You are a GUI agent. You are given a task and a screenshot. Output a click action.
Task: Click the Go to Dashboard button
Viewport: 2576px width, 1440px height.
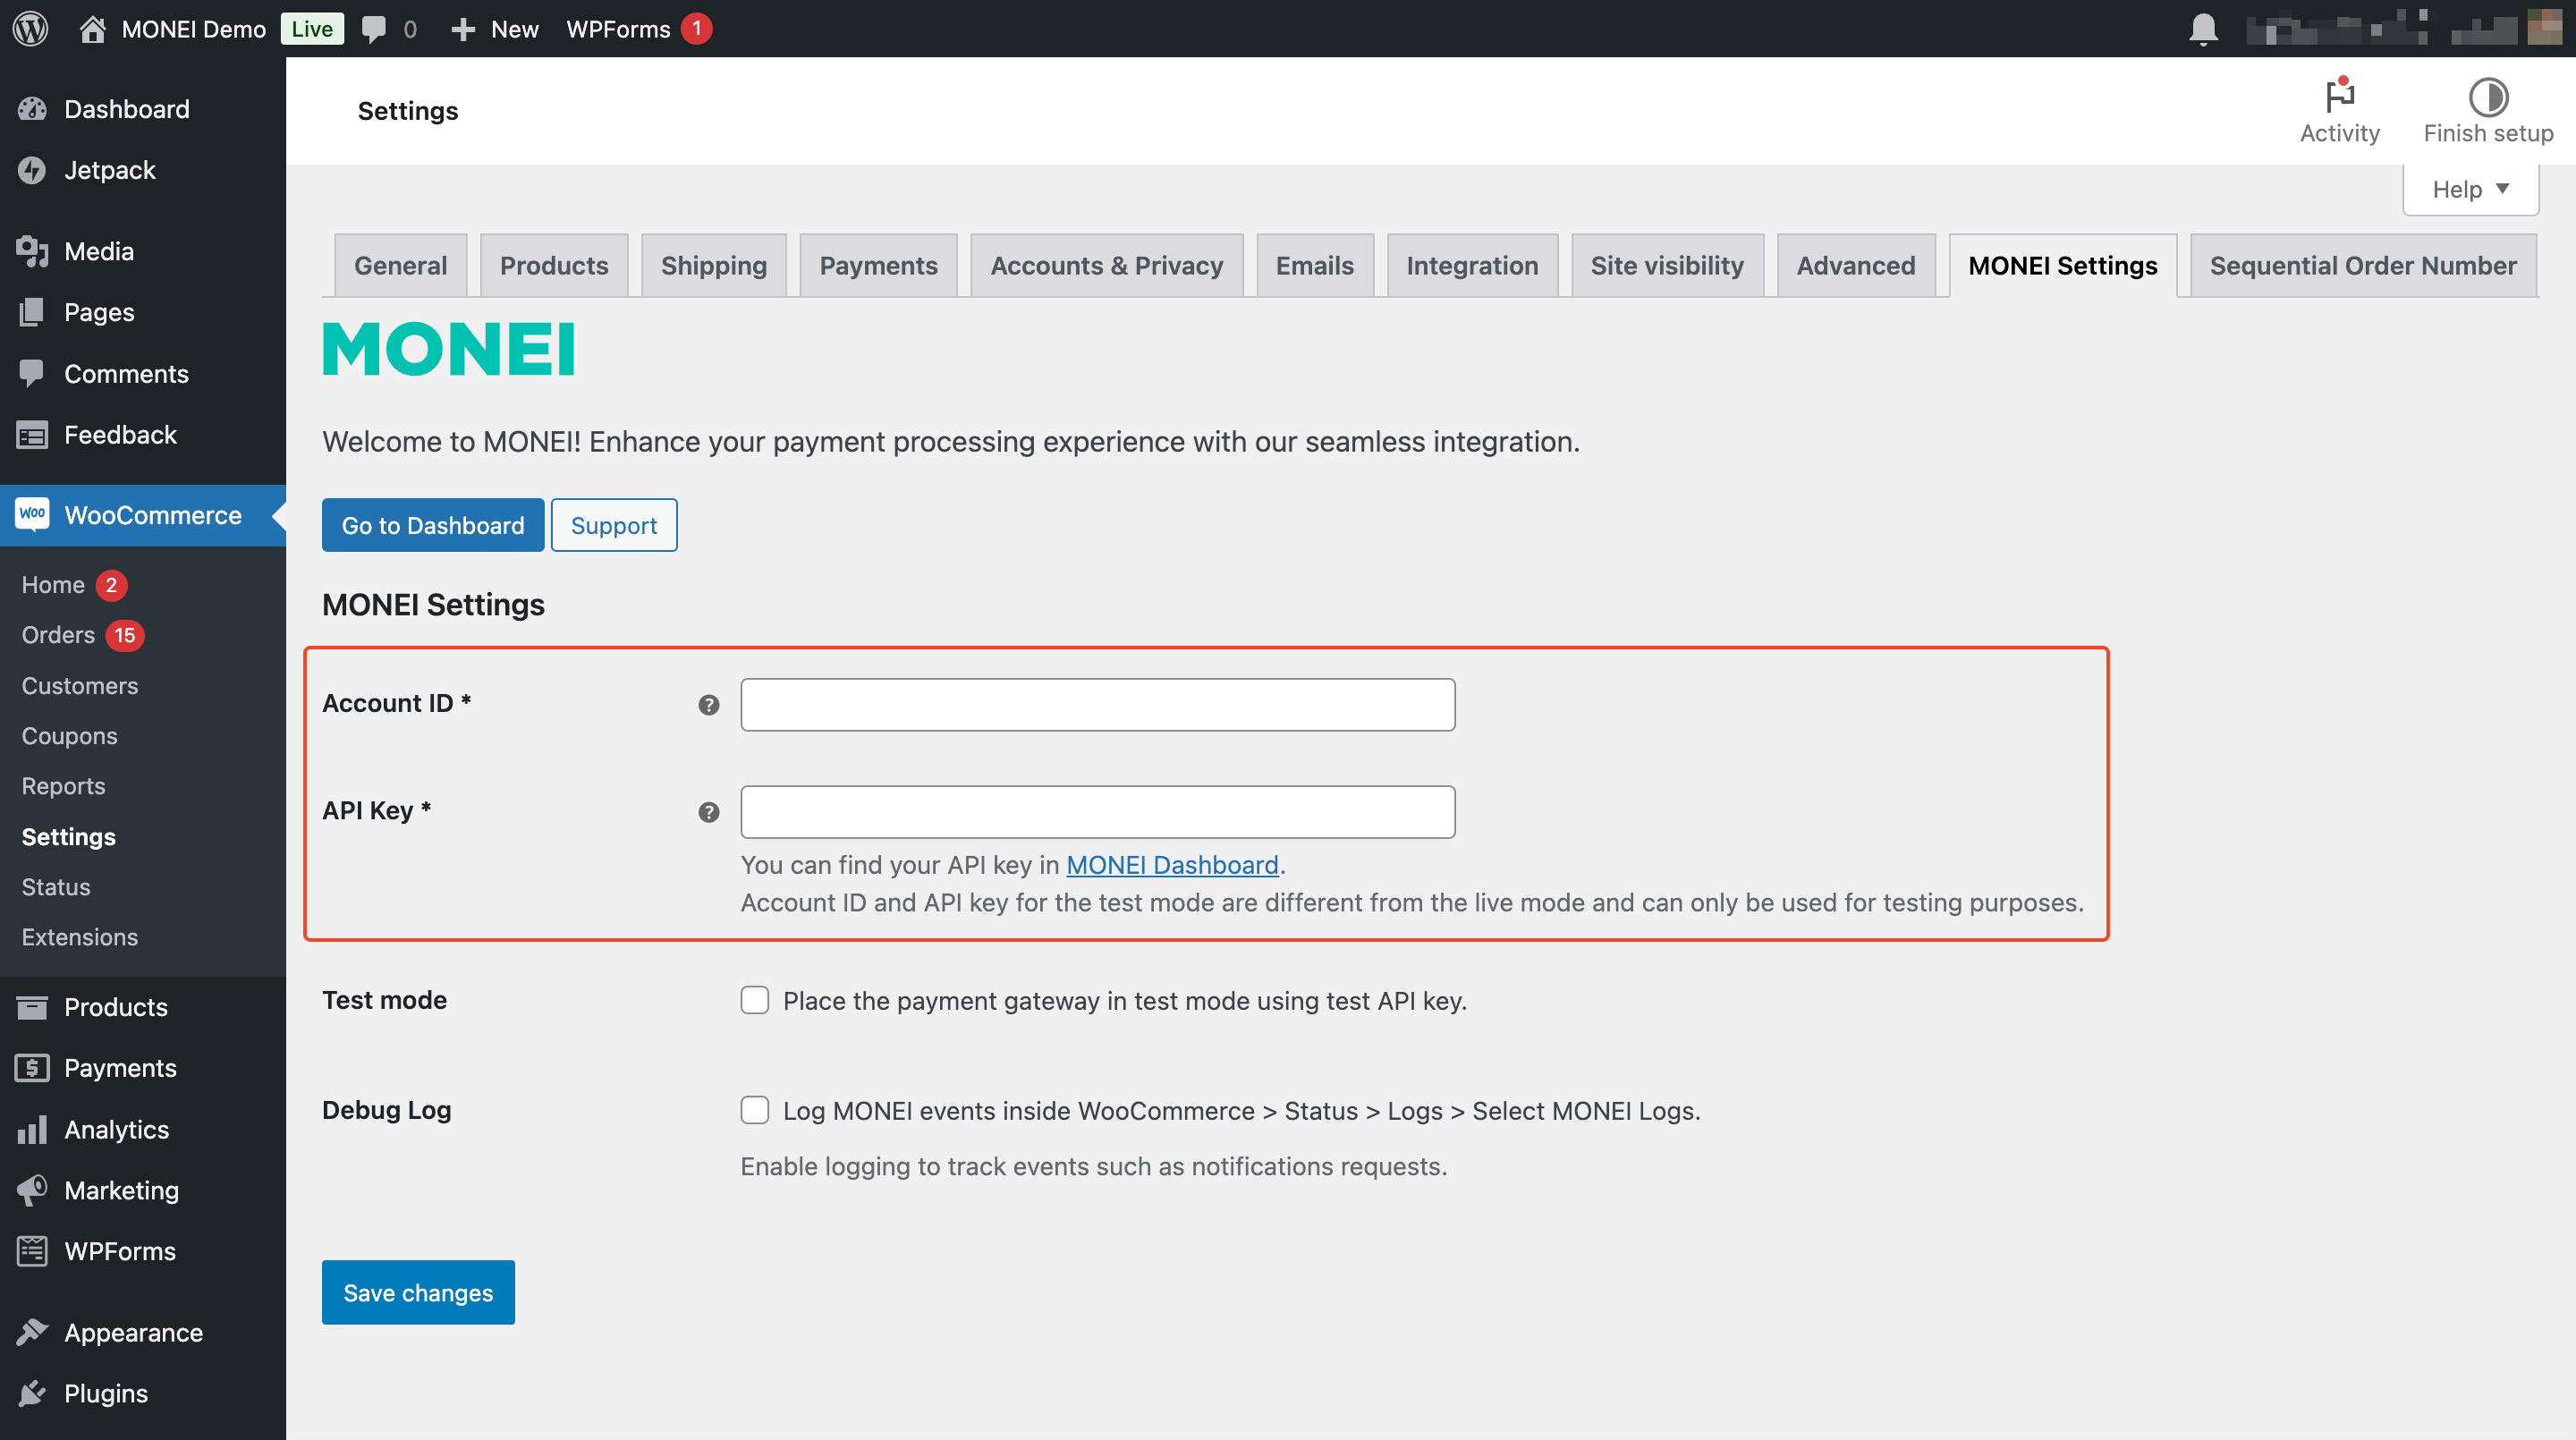point(434,523)
